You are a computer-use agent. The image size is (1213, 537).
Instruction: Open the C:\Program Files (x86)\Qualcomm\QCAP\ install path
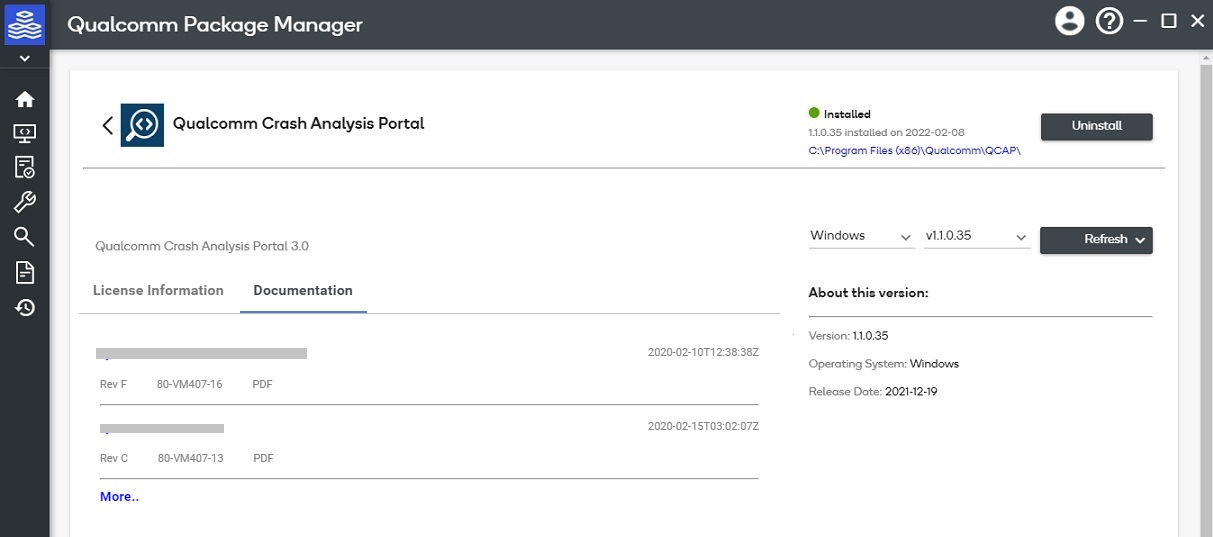click(x=914, y=150)
